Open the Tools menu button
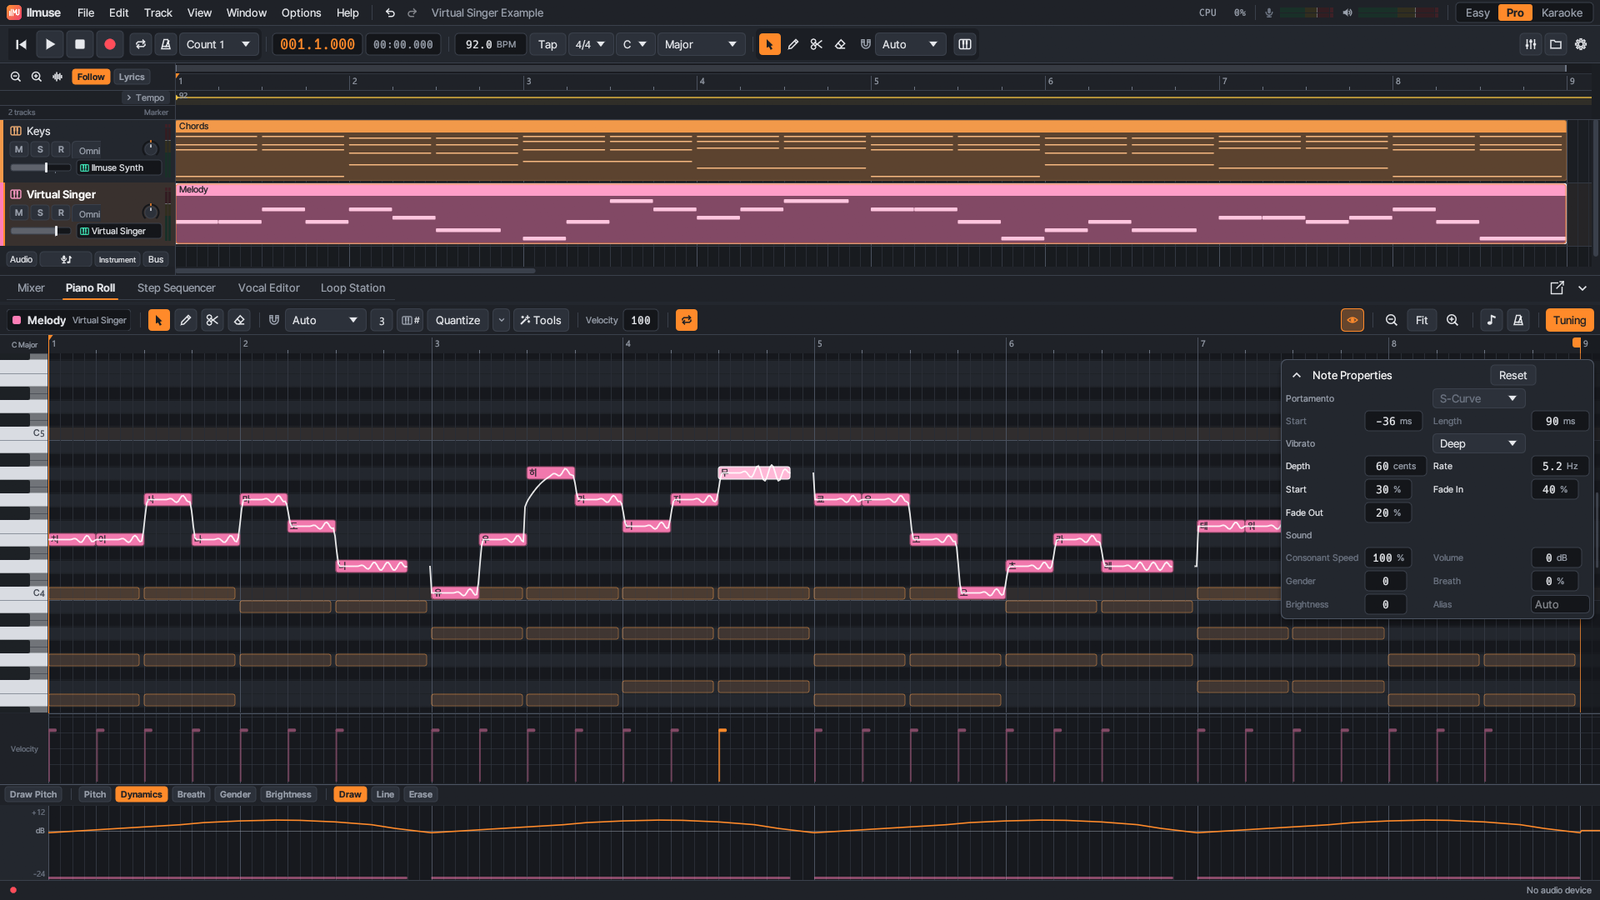1600x900 pixels. click(541, 320)
